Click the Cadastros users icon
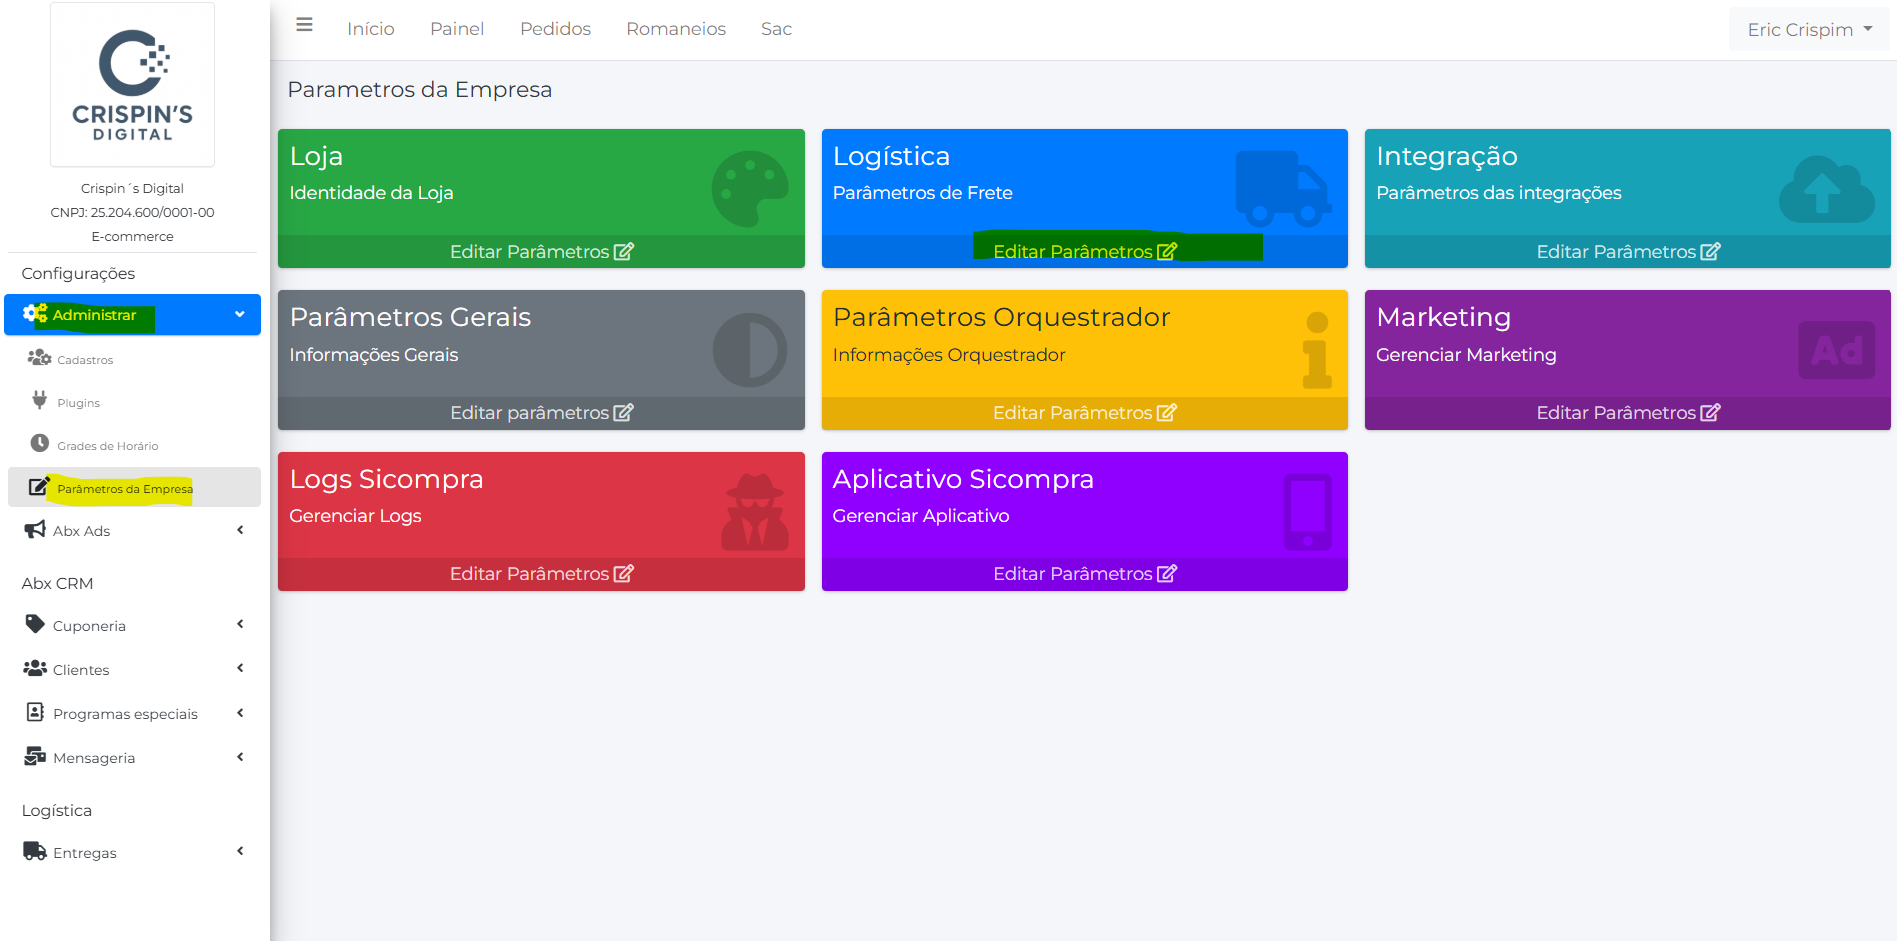 pos(39,358)
